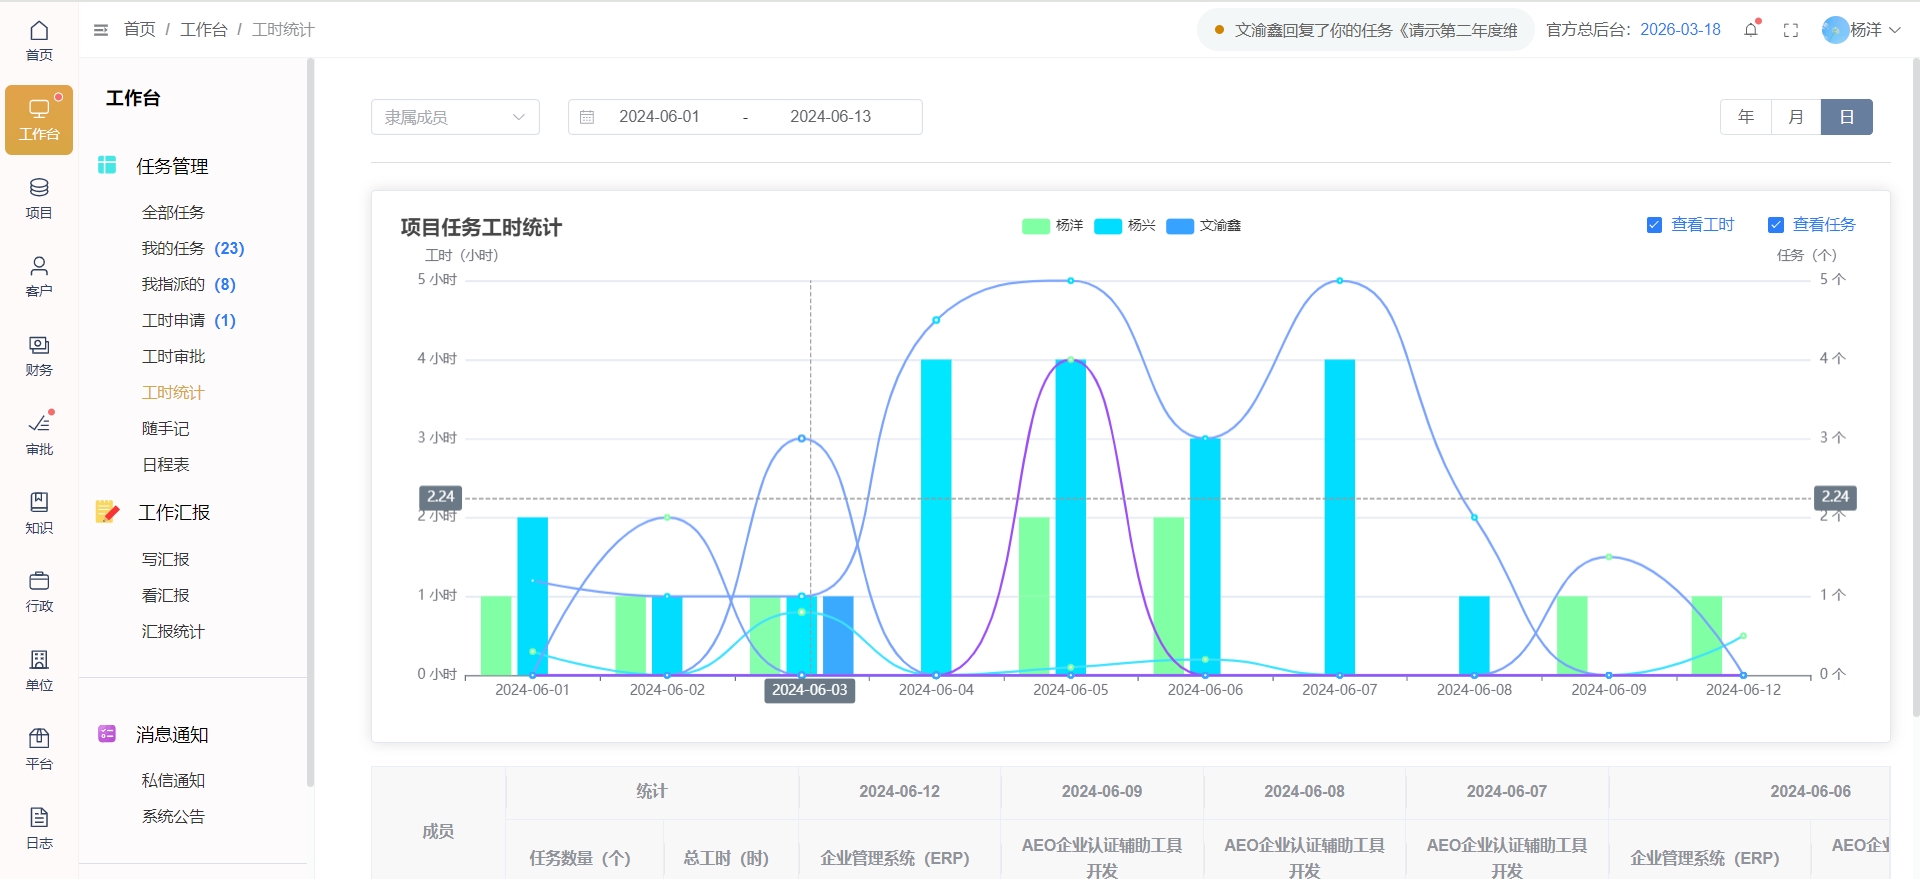The image size is (1920, 879).
Task: Click the 首页 breadcrumb link
Action: point(139,30)
